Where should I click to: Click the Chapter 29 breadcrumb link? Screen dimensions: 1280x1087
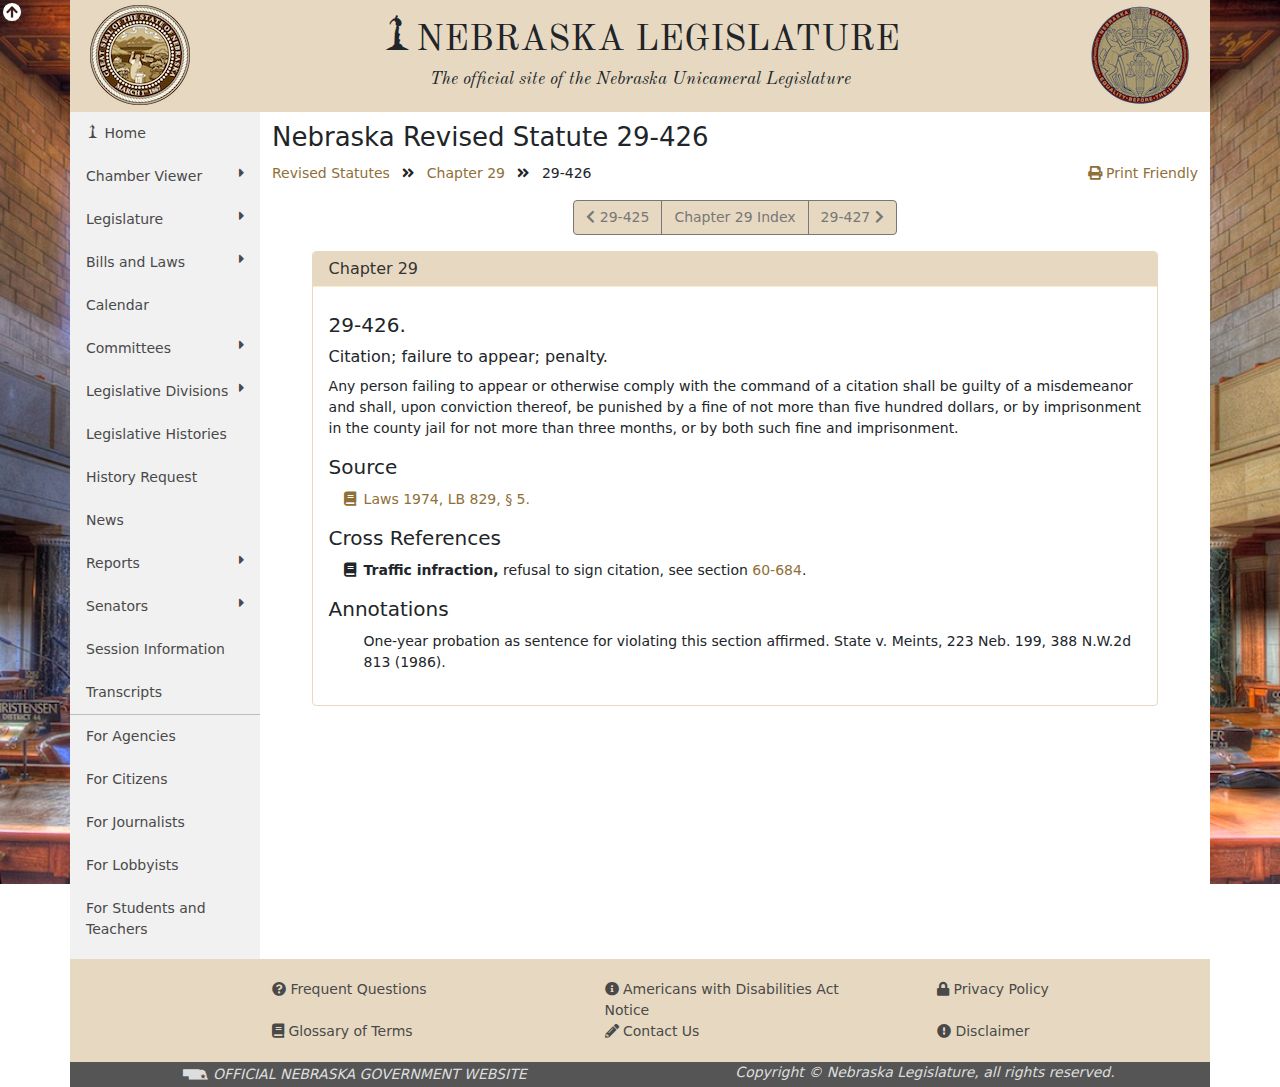pyautogui.click(x=466, y=173)
